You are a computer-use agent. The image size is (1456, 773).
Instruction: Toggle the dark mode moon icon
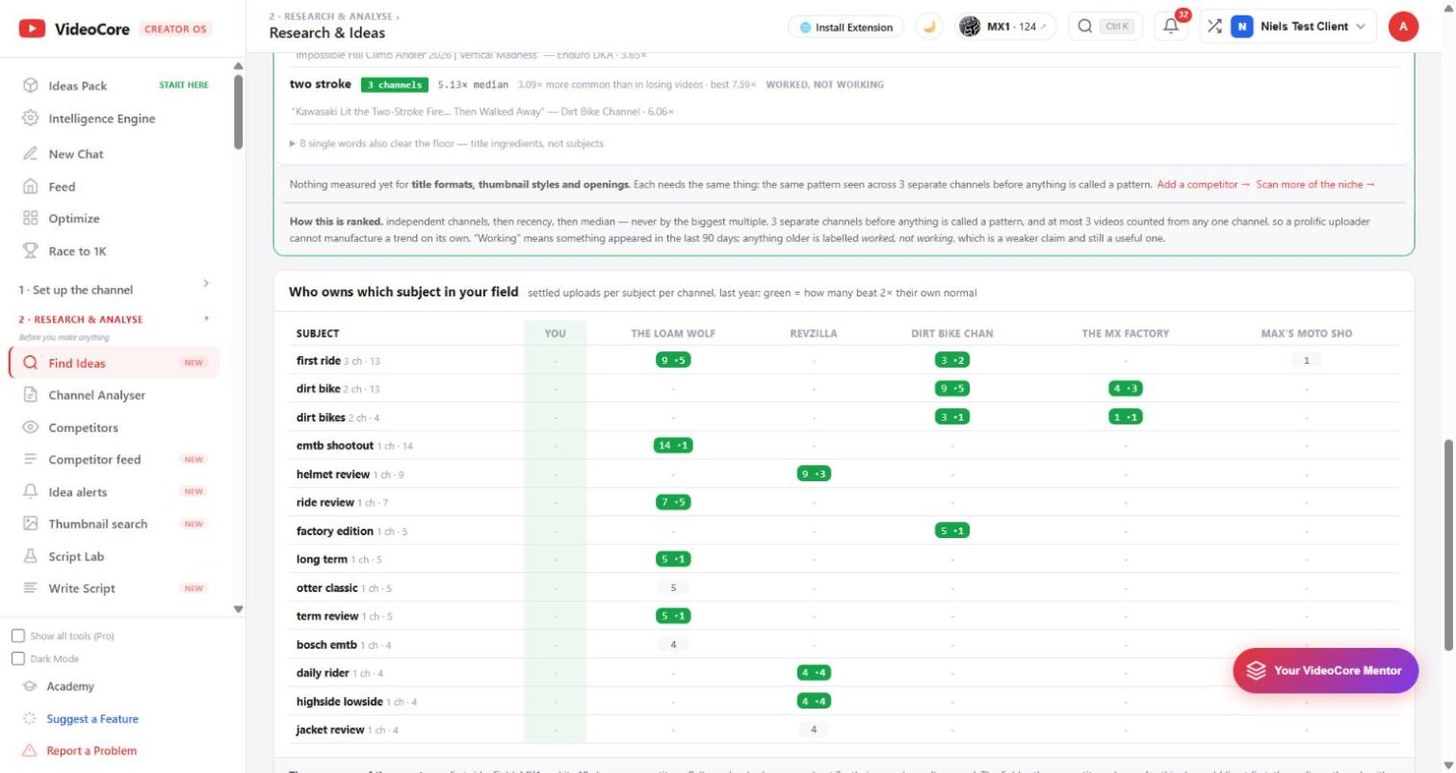tap(930, 27)
